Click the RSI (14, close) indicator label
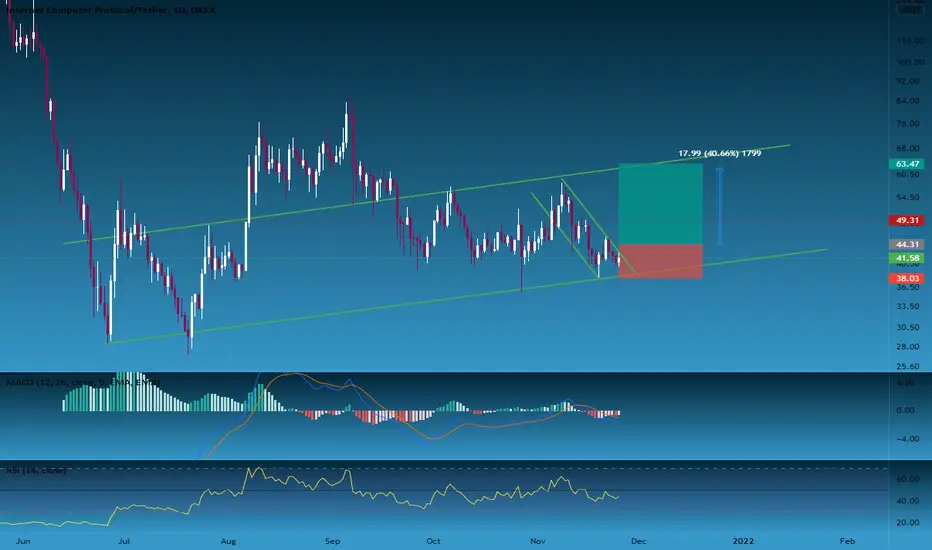 36,470
